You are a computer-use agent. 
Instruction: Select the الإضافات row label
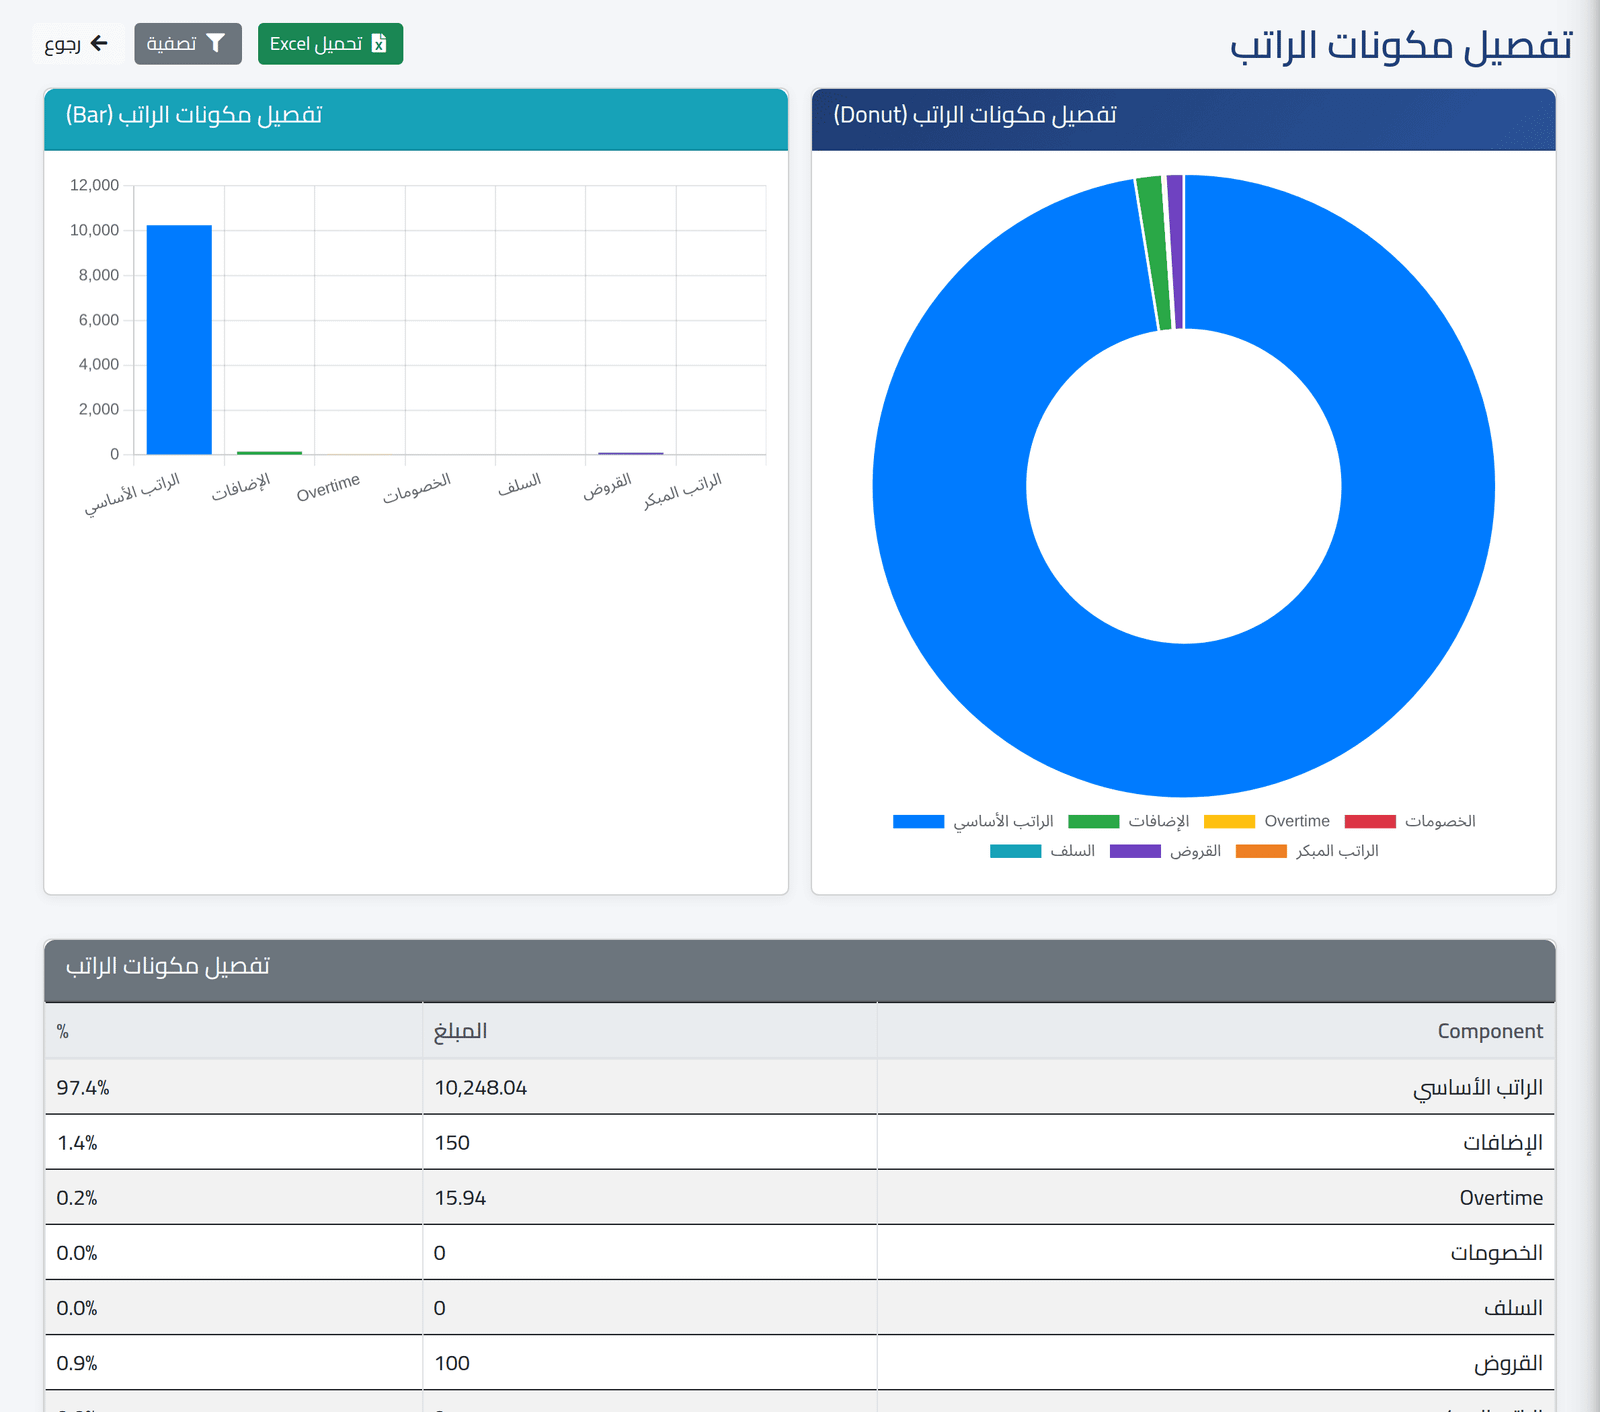(1502, 1142)
